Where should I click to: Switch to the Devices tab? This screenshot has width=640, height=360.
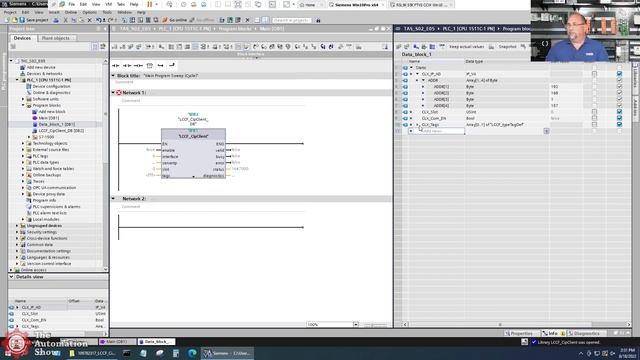[x=22, y=38]
